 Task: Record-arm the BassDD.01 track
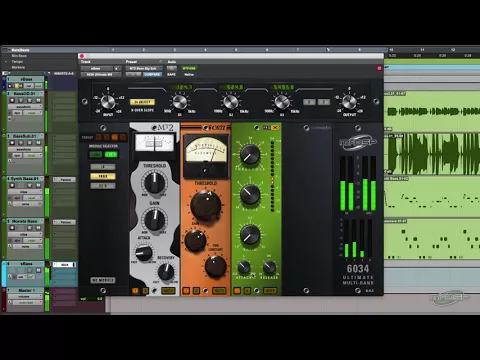[x=12, y=100]
